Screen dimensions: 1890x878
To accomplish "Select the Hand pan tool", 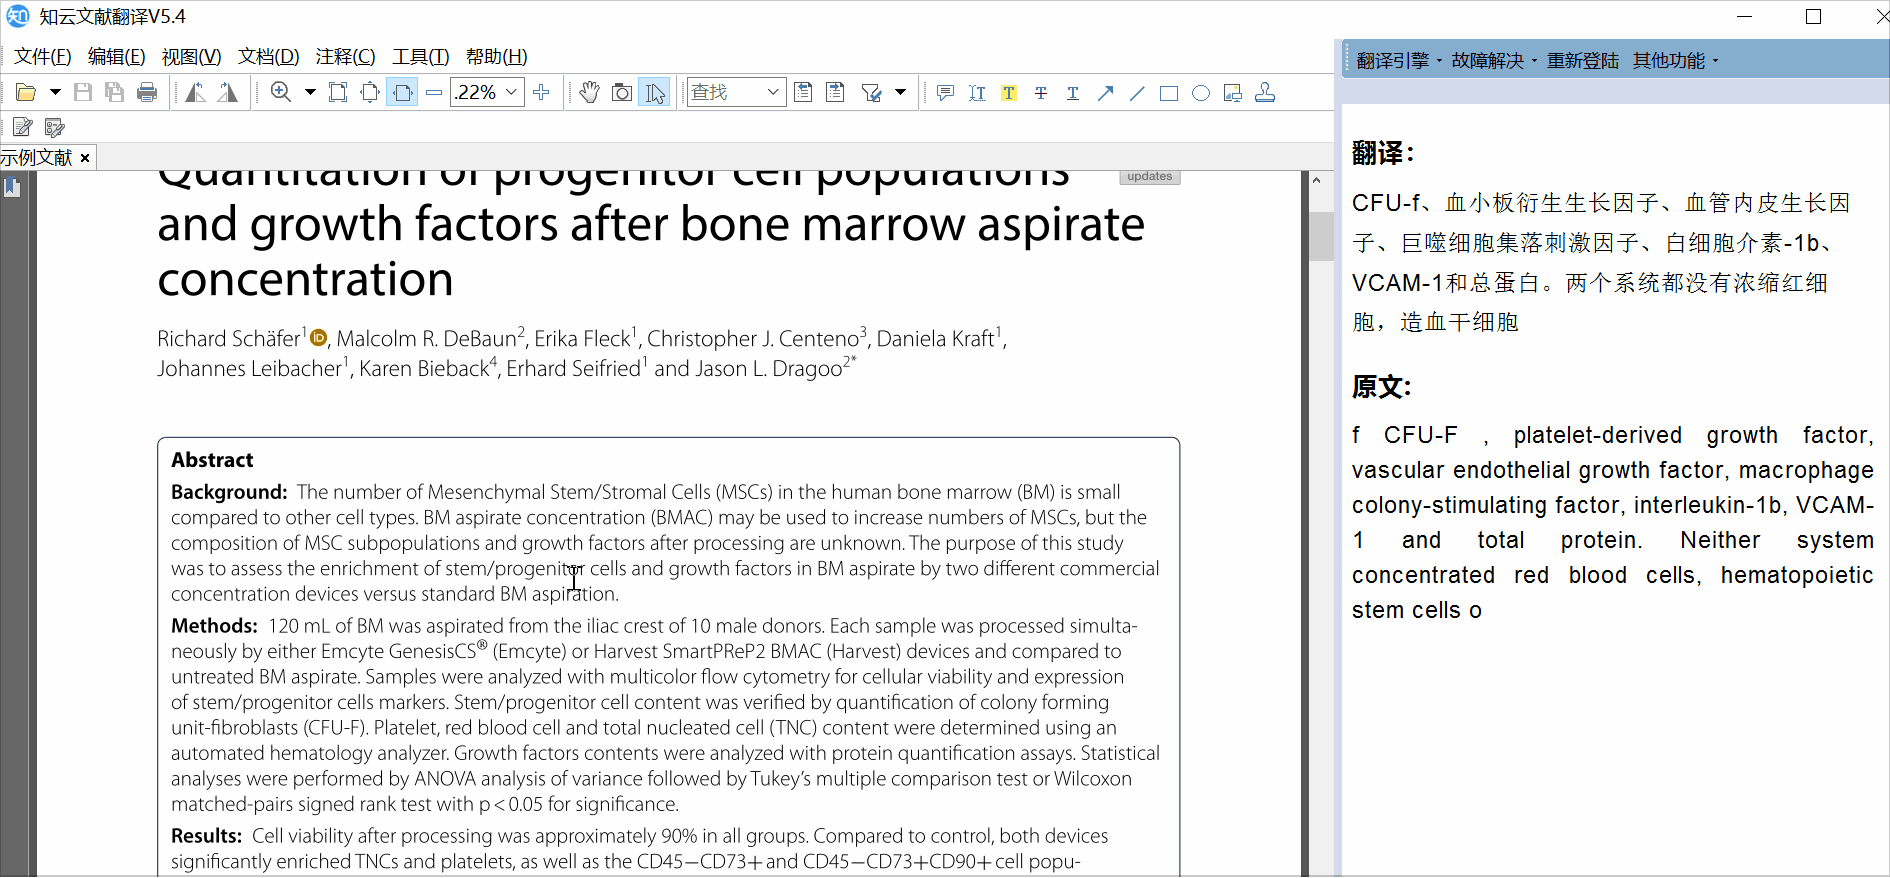I will 590,93.
